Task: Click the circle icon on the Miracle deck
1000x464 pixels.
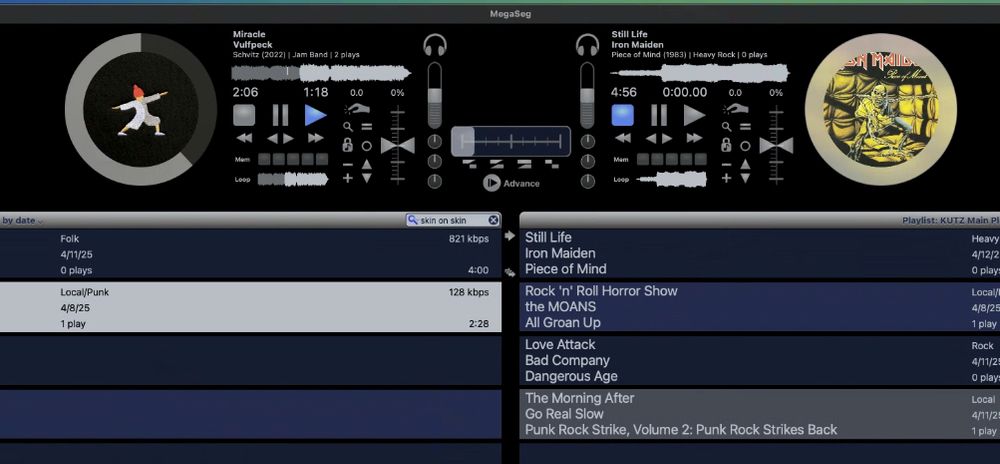Action: click(367, 146)
